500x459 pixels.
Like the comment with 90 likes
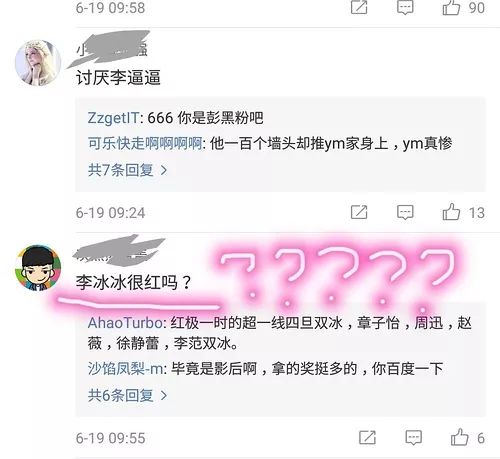pos(451,7)
